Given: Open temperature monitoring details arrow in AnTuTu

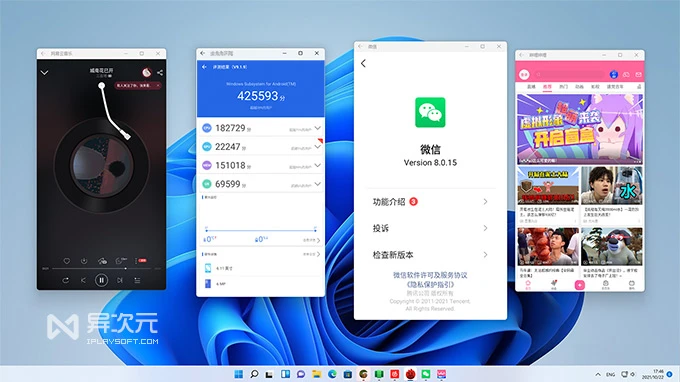Looking at the screenshot, I should 318,240.
